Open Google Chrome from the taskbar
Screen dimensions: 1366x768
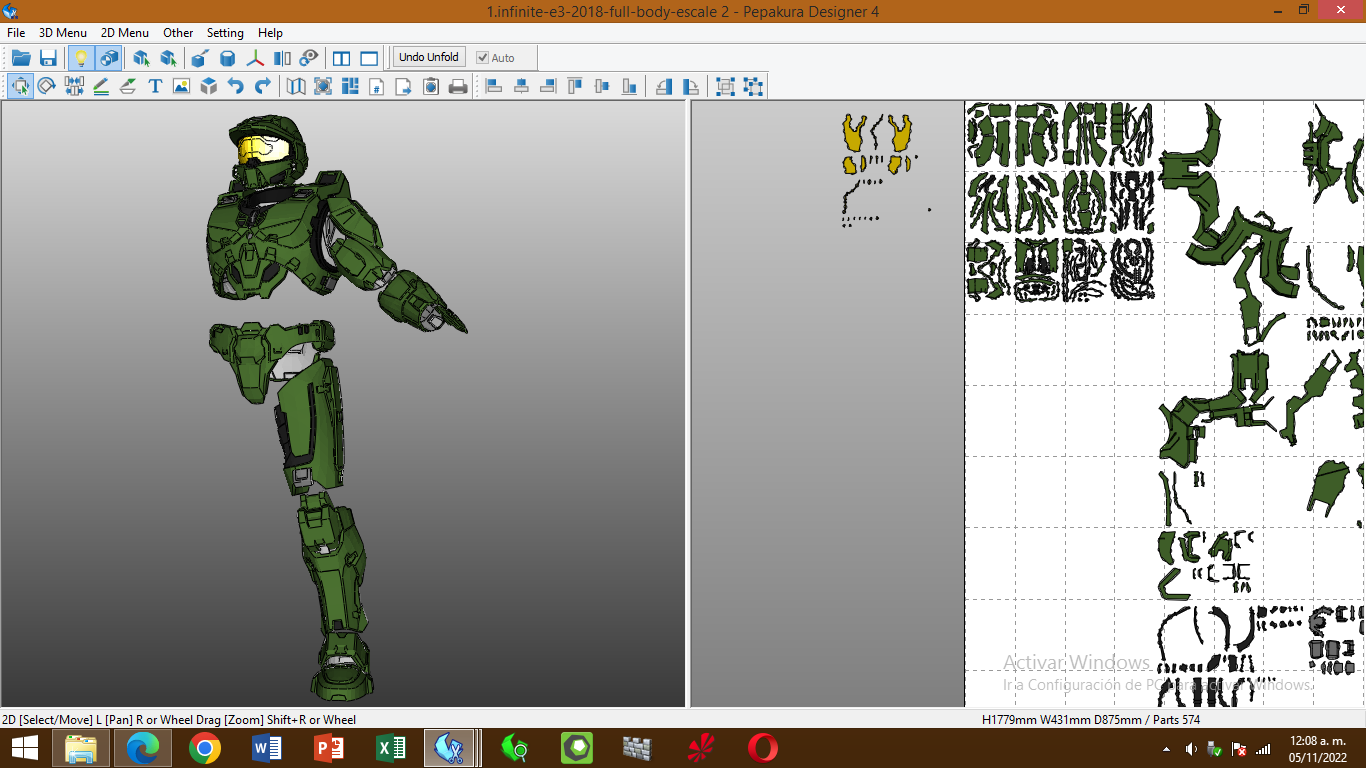coord(205,748)
